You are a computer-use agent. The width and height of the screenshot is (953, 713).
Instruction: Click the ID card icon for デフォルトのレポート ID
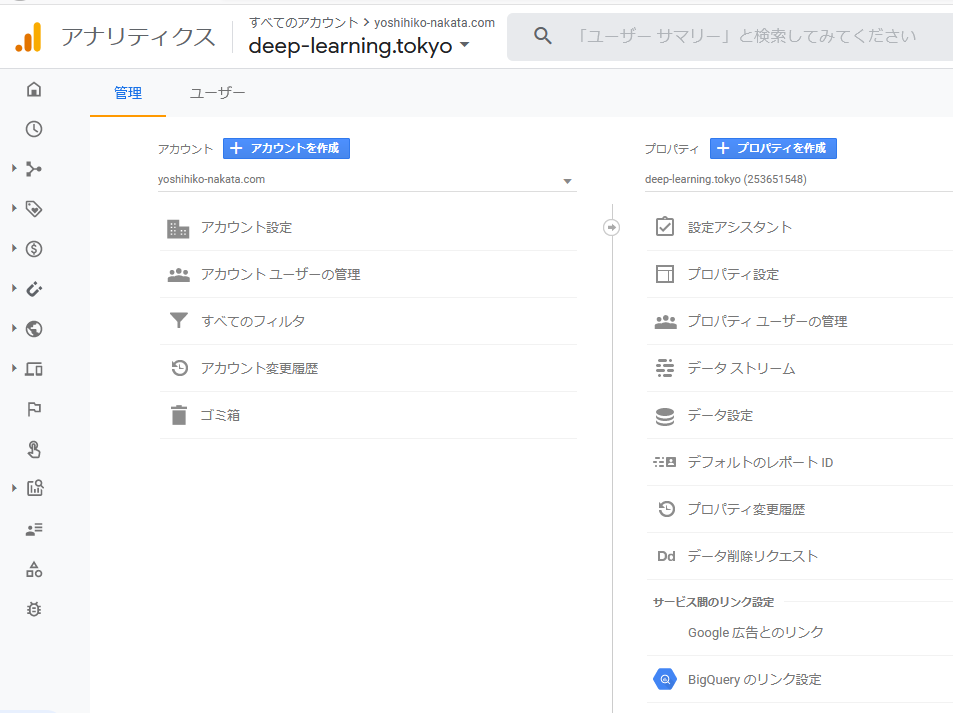coord(665,462)
